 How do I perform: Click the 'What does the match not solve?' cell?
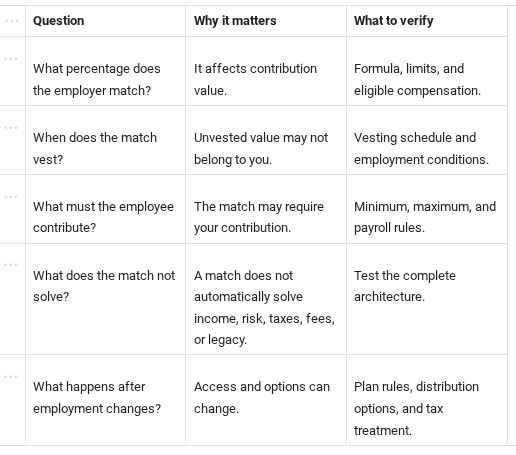(105, 299)
